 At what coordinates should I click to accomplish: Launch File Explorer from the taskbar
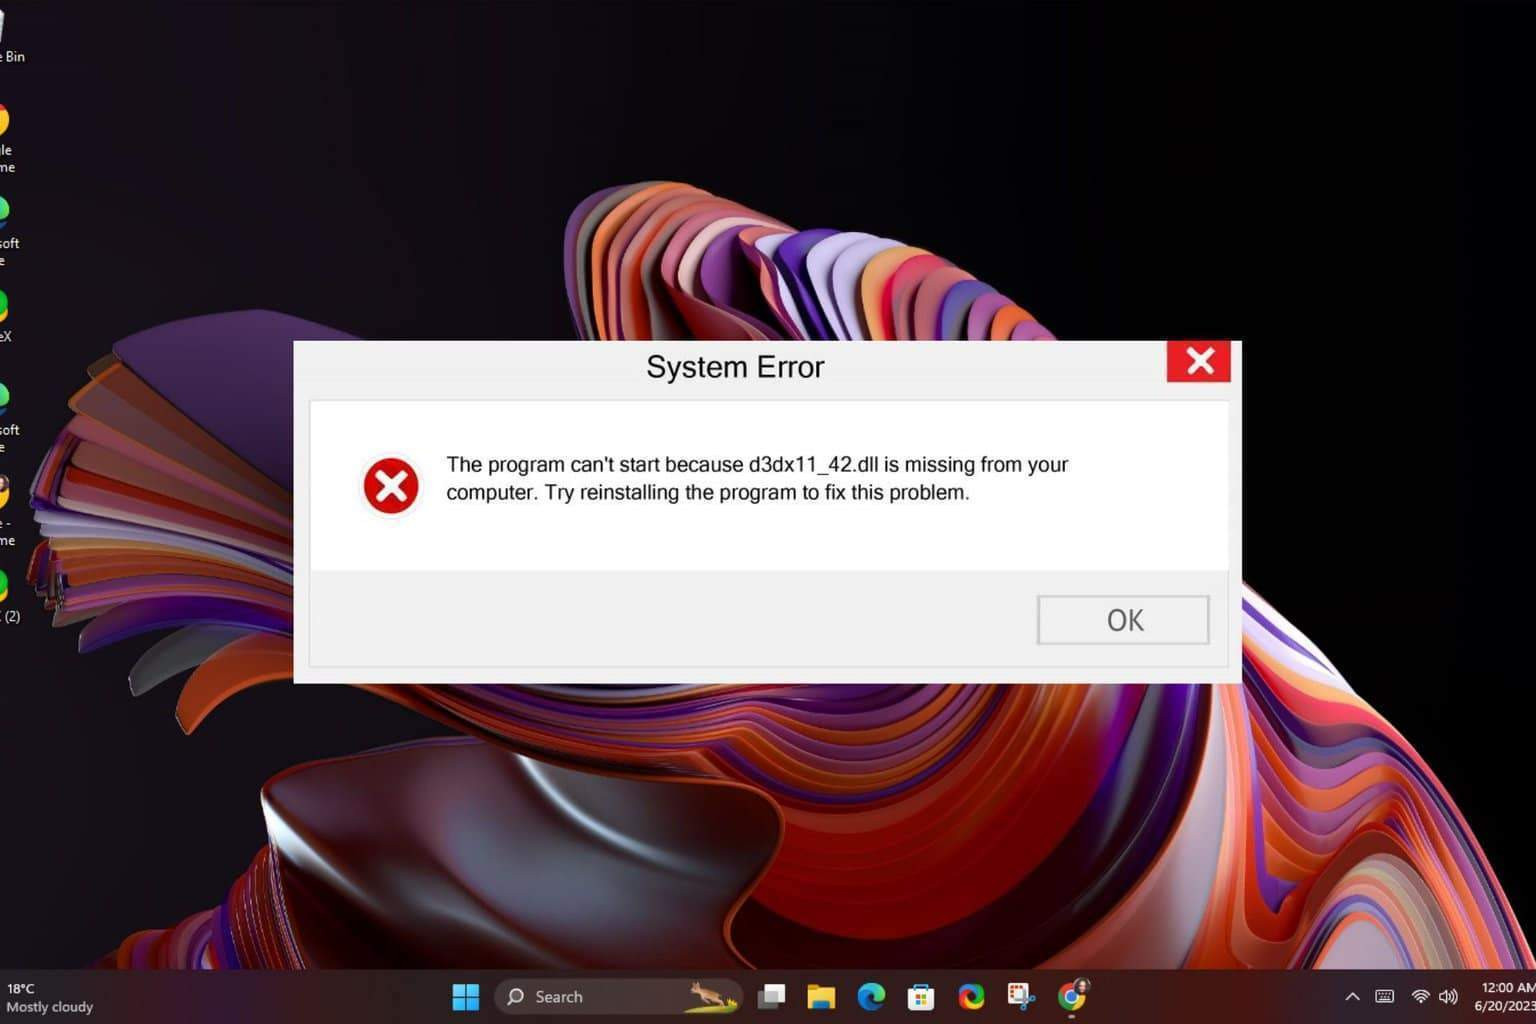coord(821,996)
